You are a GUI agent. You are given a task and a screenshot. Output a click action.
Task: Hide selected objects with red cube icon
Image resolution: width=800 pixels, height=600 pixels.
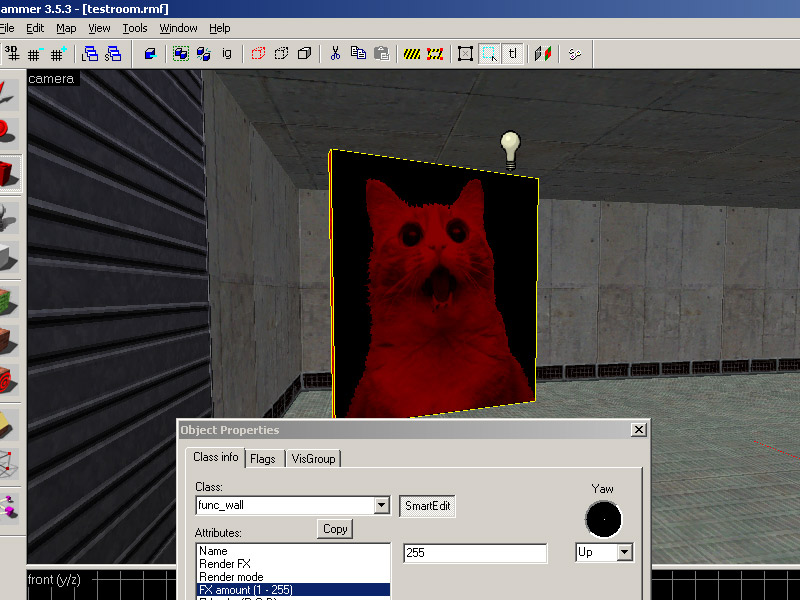pyautogui.click(x=258, y=53)
